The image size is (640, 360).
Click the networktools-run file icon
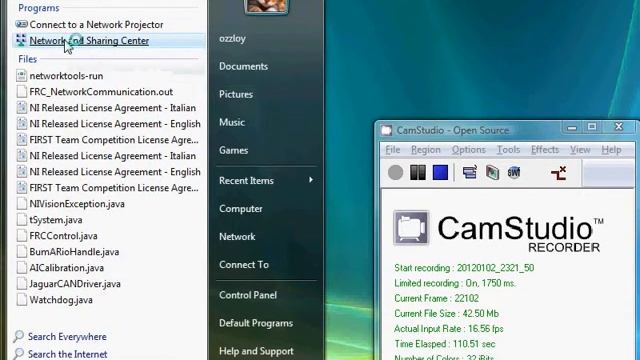(x=21, y=76)
